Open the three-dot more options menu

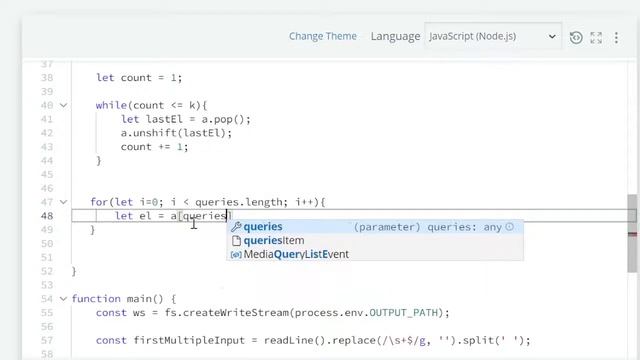[616, 38]
